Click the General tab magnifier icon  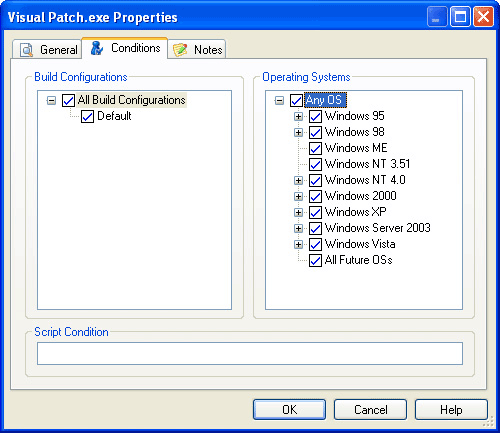26,50
